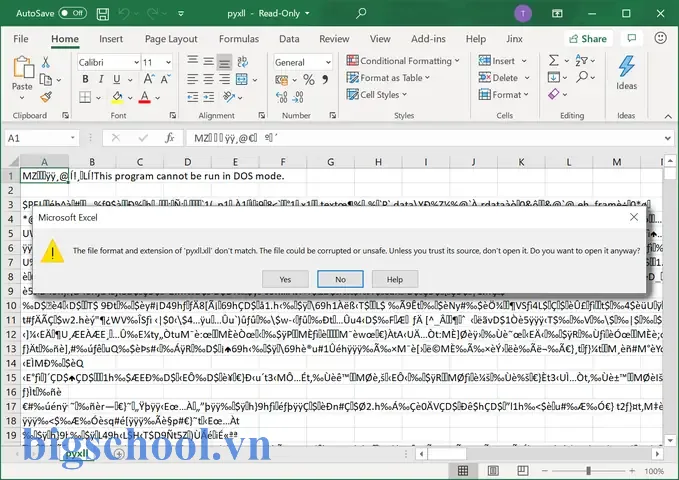Click the Name Box showing A1
This screenshot has height=480, width=679.
coord(42,138)
